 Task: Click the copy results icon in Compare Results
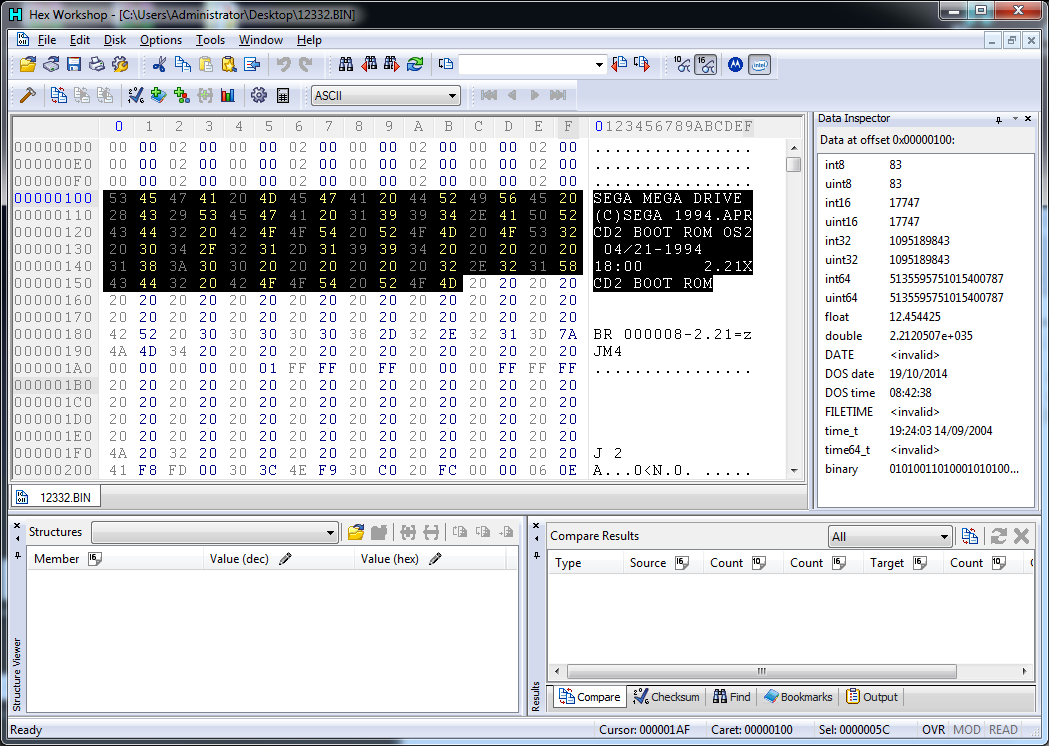point(969,536)
